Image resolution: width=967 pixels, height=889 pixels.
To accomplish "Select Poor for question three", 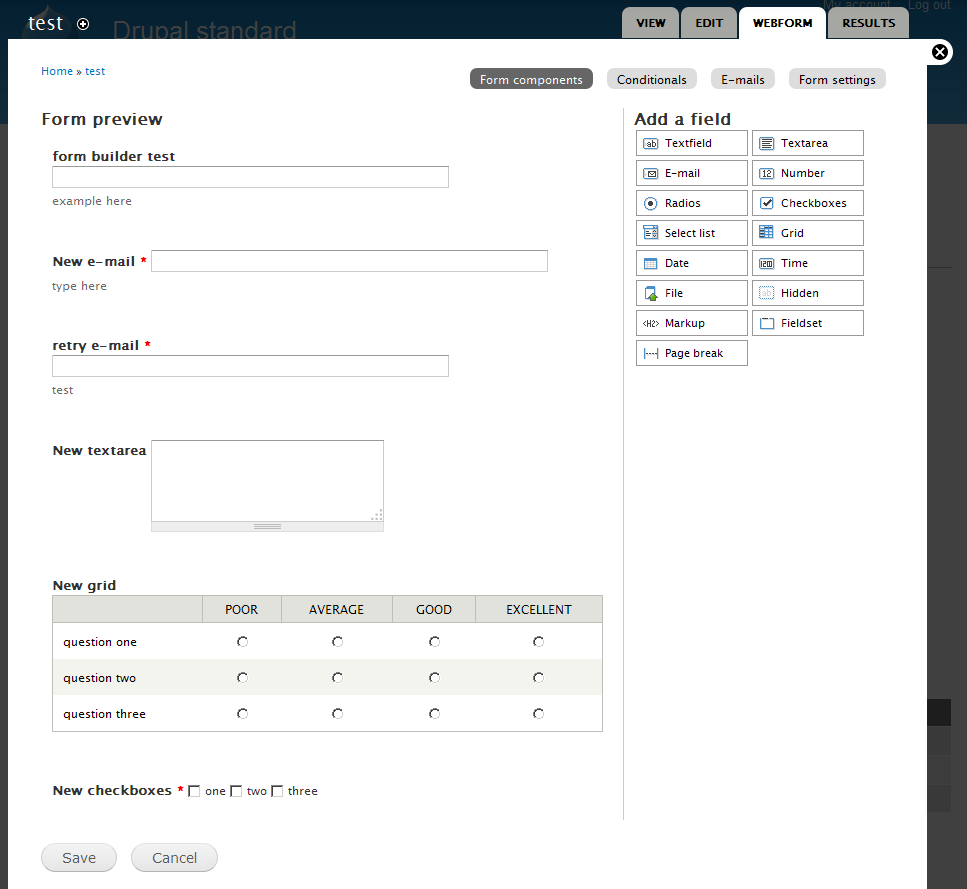I will [242, 713].
